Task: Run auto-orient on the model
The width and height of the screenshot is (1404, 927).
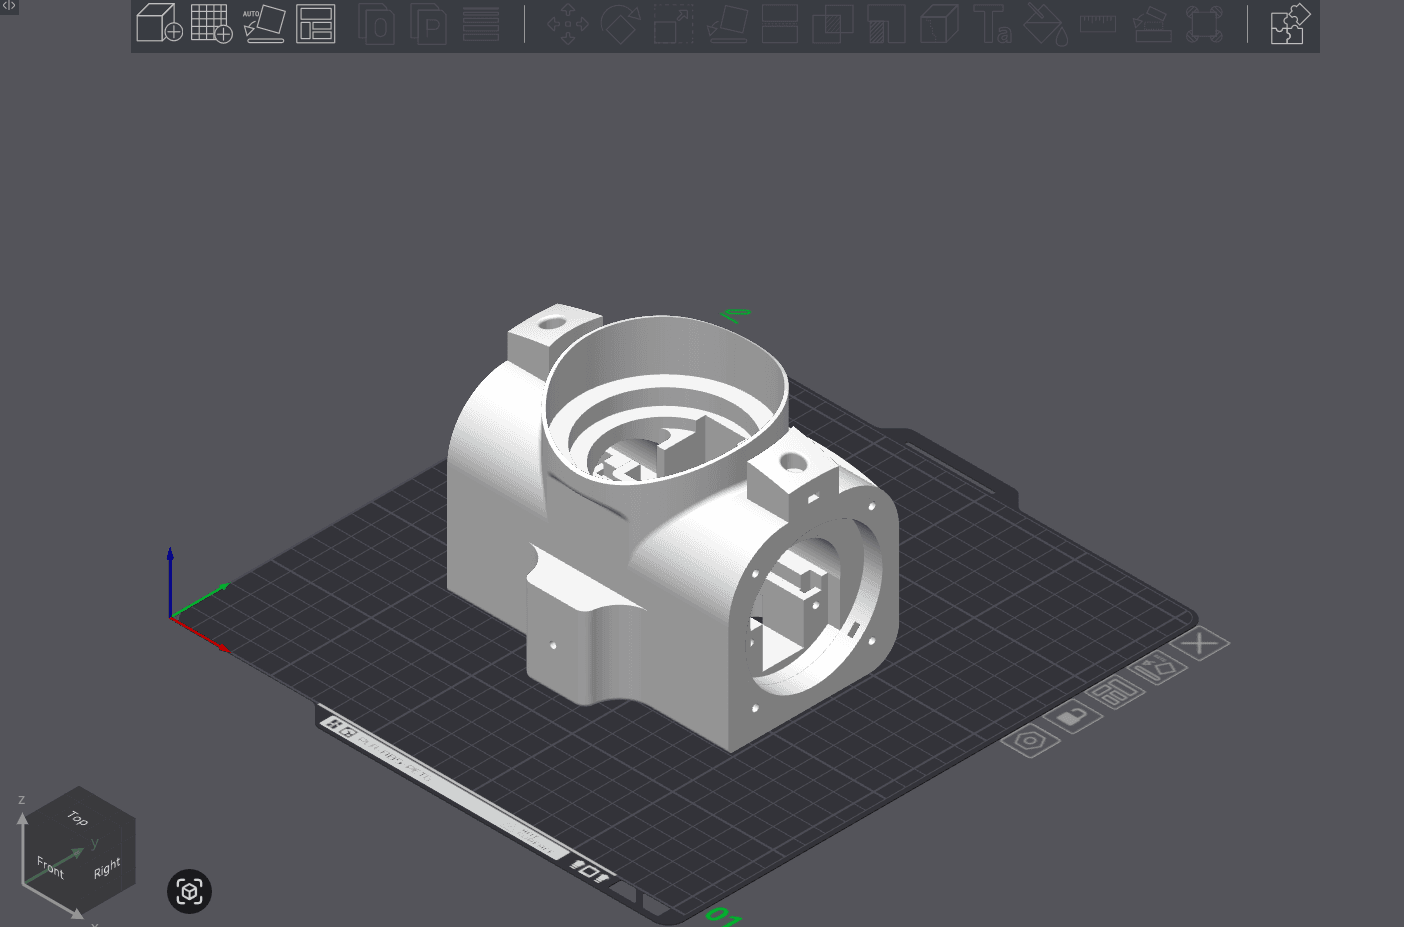Action: (x=264, y=25)
